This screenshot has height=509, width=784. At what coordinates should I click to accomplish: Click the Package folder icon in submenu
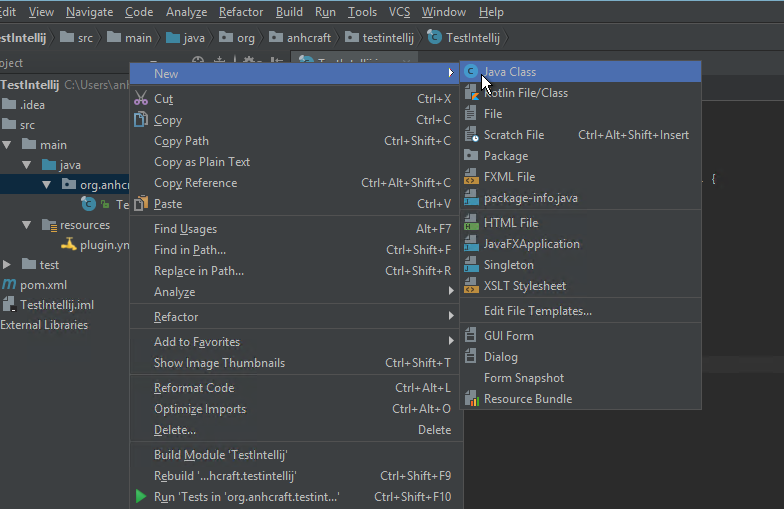click(x=471, y=156)
